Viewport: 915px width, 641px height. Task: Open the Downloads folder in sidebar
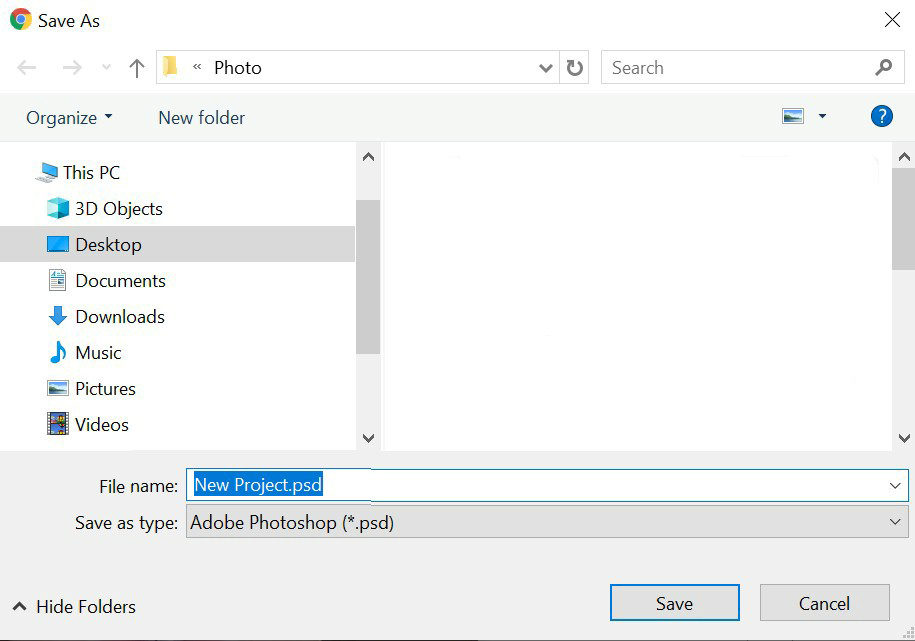[x=119, y=317]
